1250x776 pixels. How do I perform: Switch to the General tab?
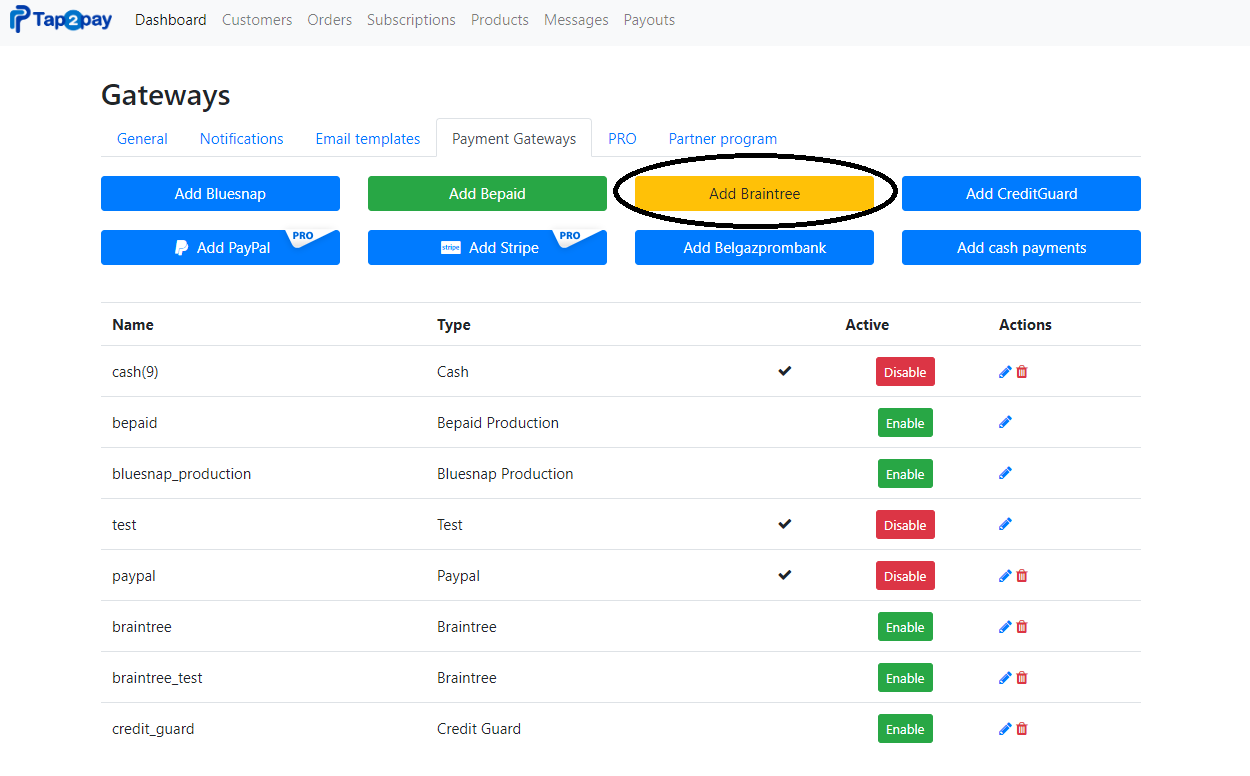(142, 139)
